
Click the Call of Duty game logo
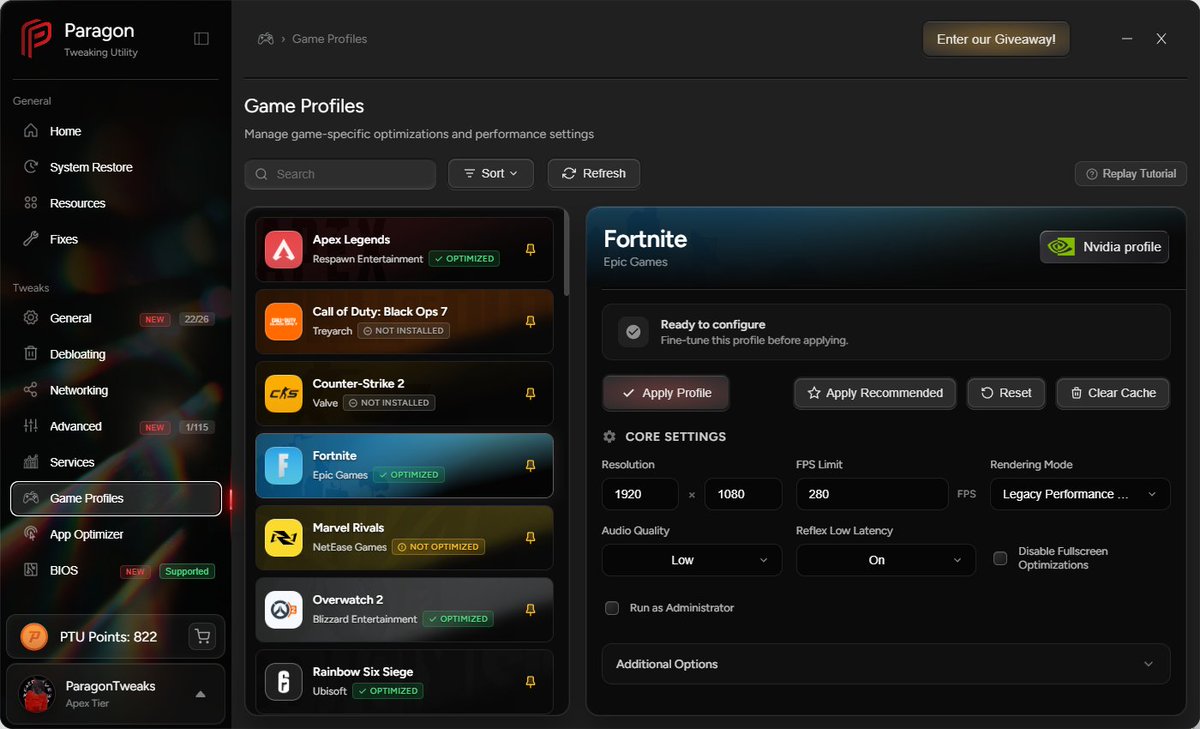click(283, 321)
